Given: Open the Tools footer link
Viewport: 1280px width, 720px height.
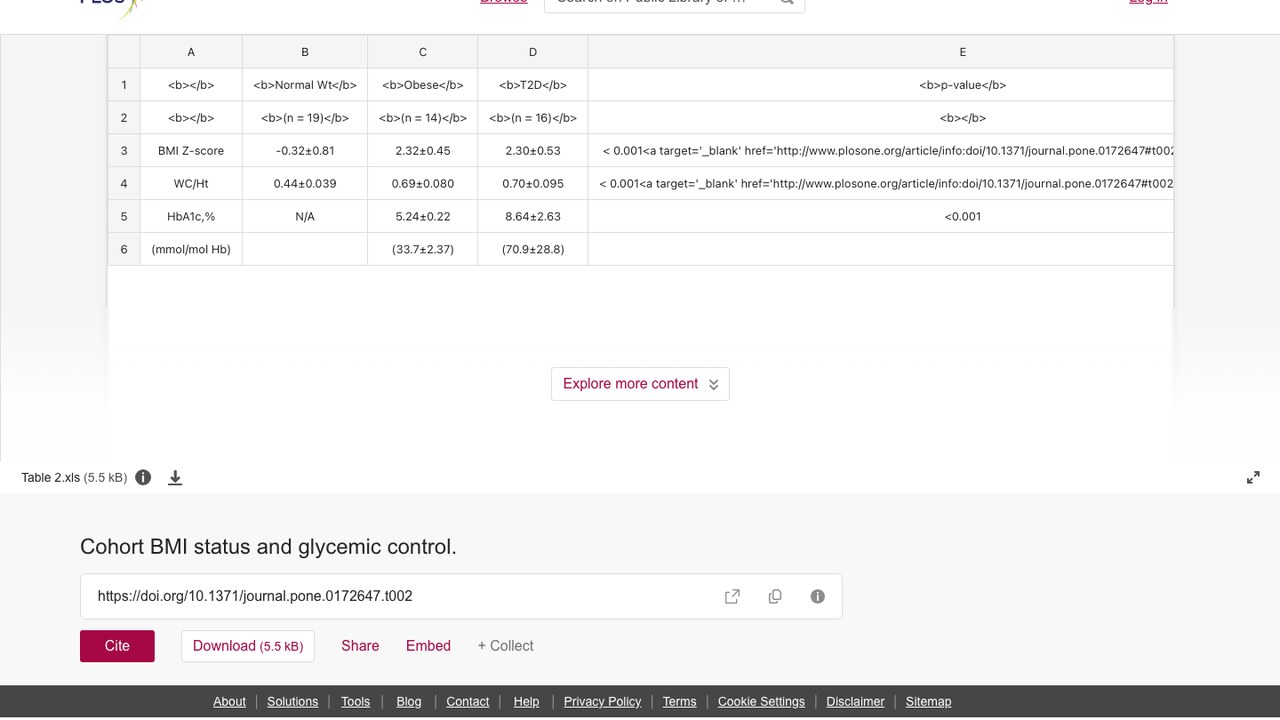Looking at the screenshot, I should click(x=355, y=702).
